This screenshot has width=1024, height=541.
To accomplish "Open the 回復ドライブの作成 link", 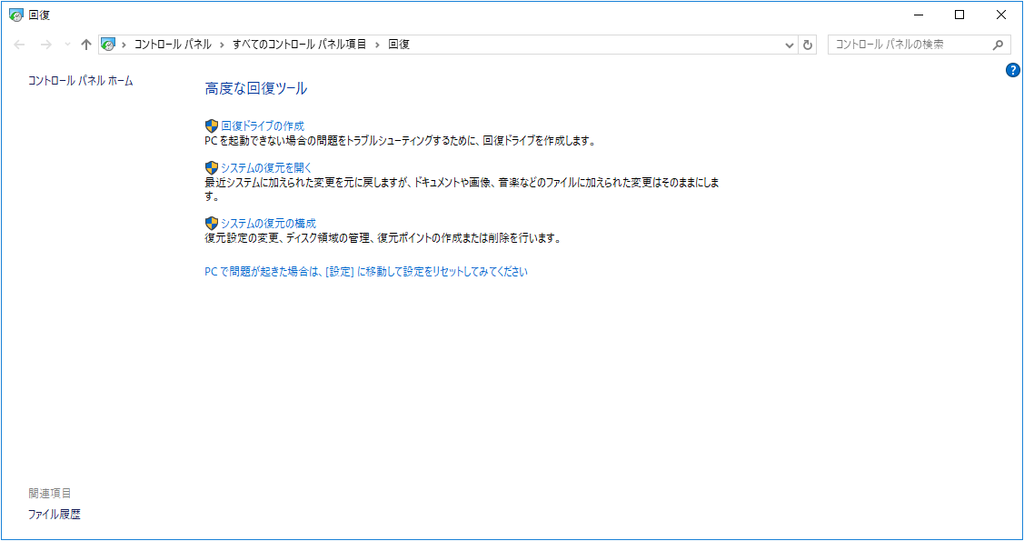I will click(263, 126).
